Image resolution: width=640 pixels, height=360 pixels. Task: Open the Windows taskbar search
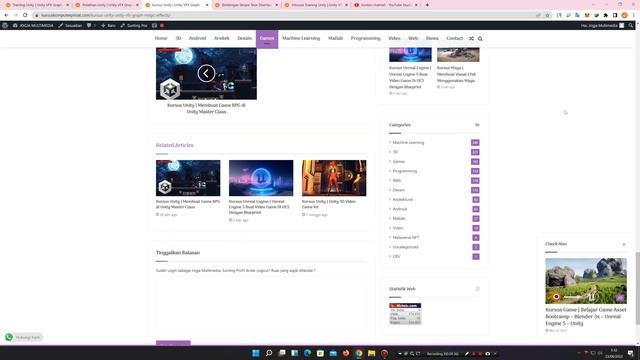coord(269,353)
